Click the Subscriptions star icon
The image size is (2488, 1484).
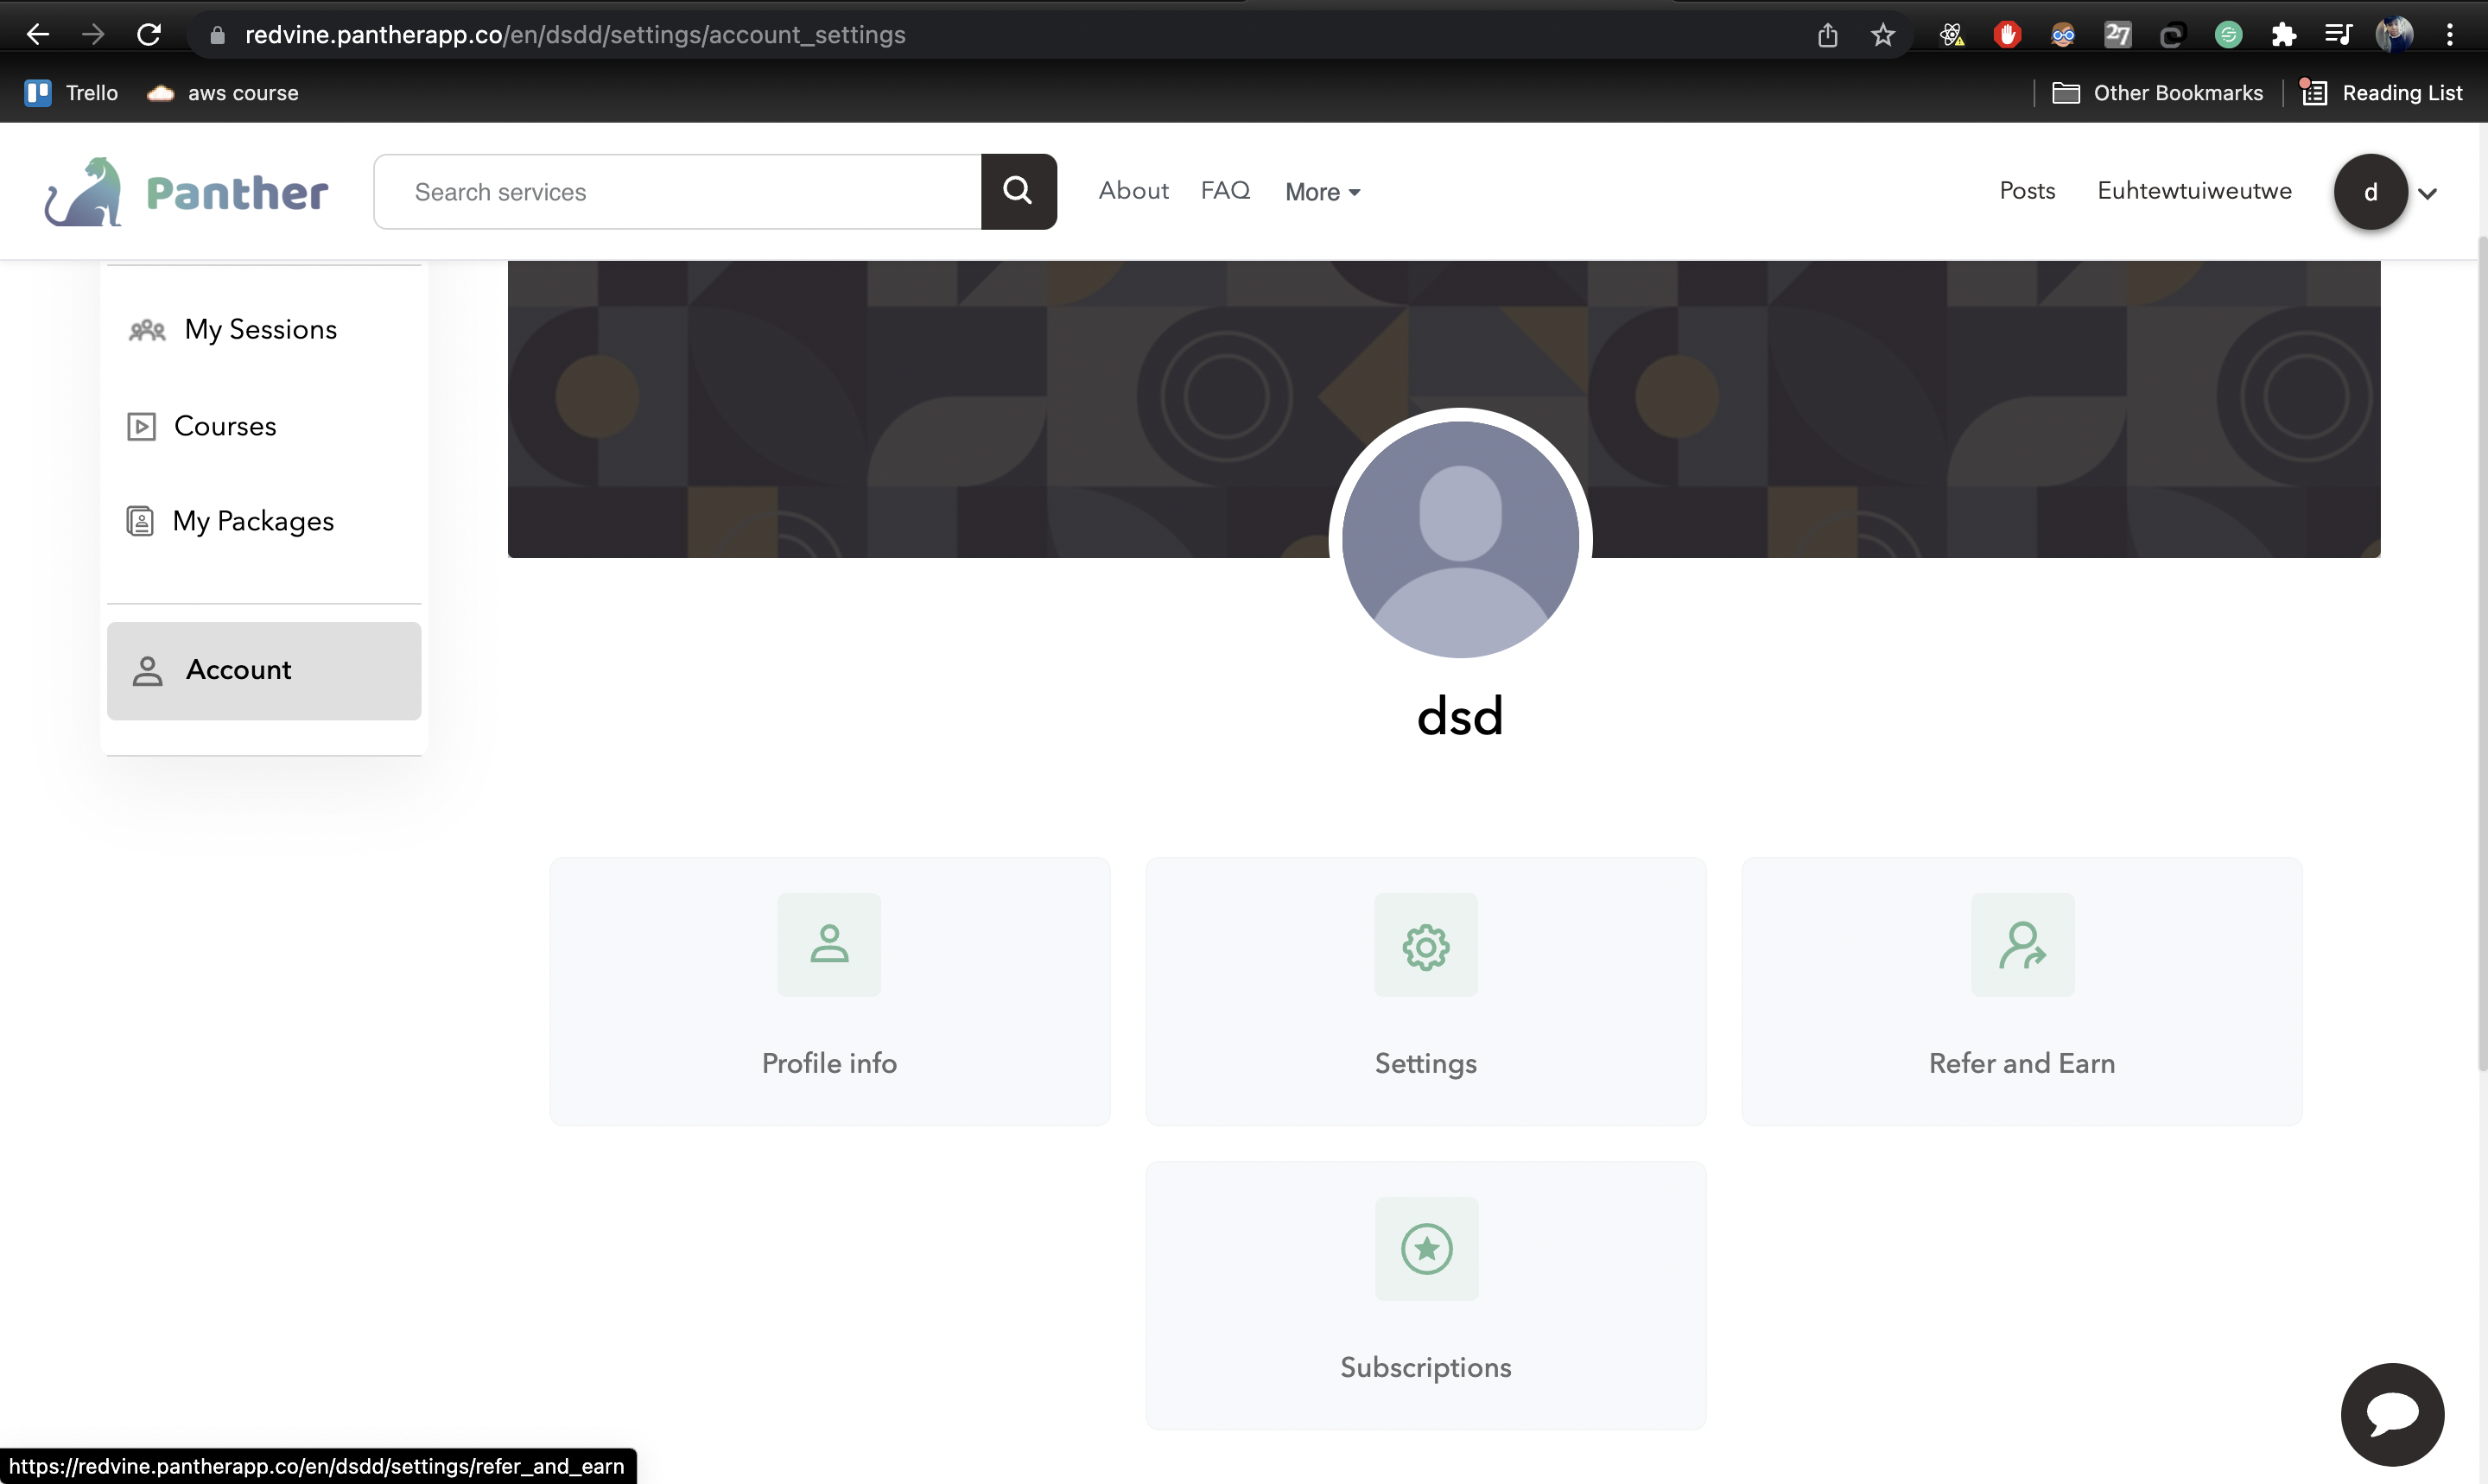pyautogui.click(x=1426, y=1248)
